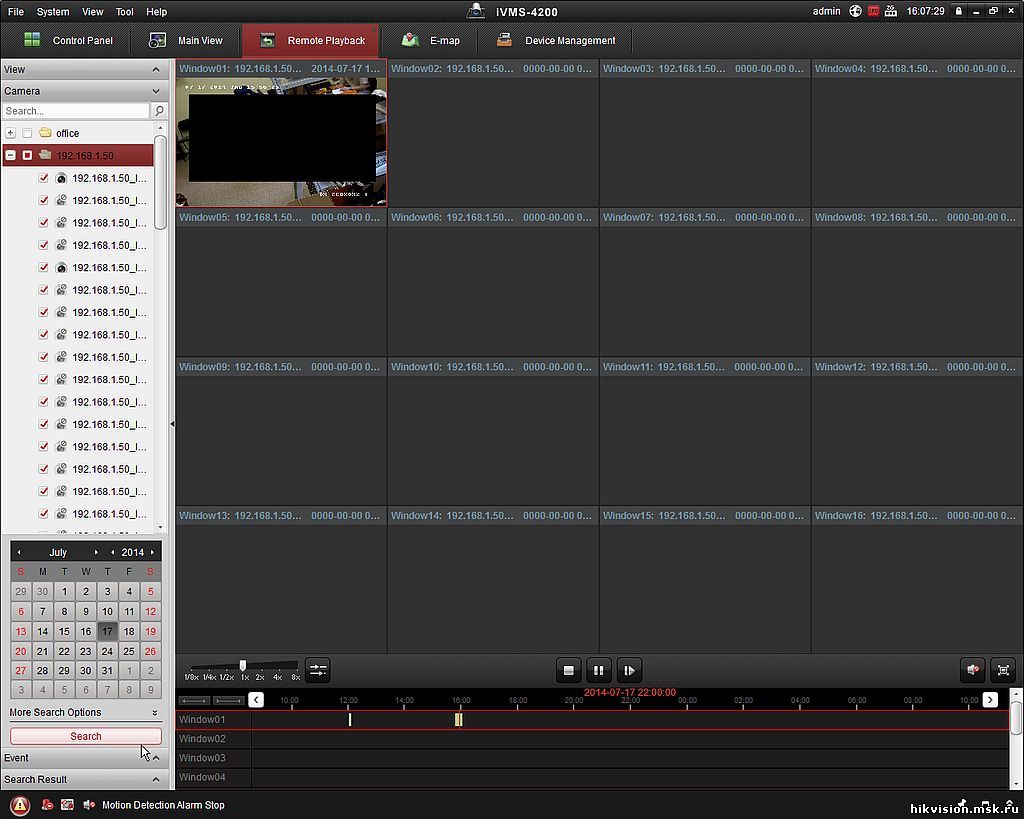Viewport: 1024px width, 819px height.
Task: Uncheck the fifth camera checkbox in the list
Action: (x=44, y=267)
